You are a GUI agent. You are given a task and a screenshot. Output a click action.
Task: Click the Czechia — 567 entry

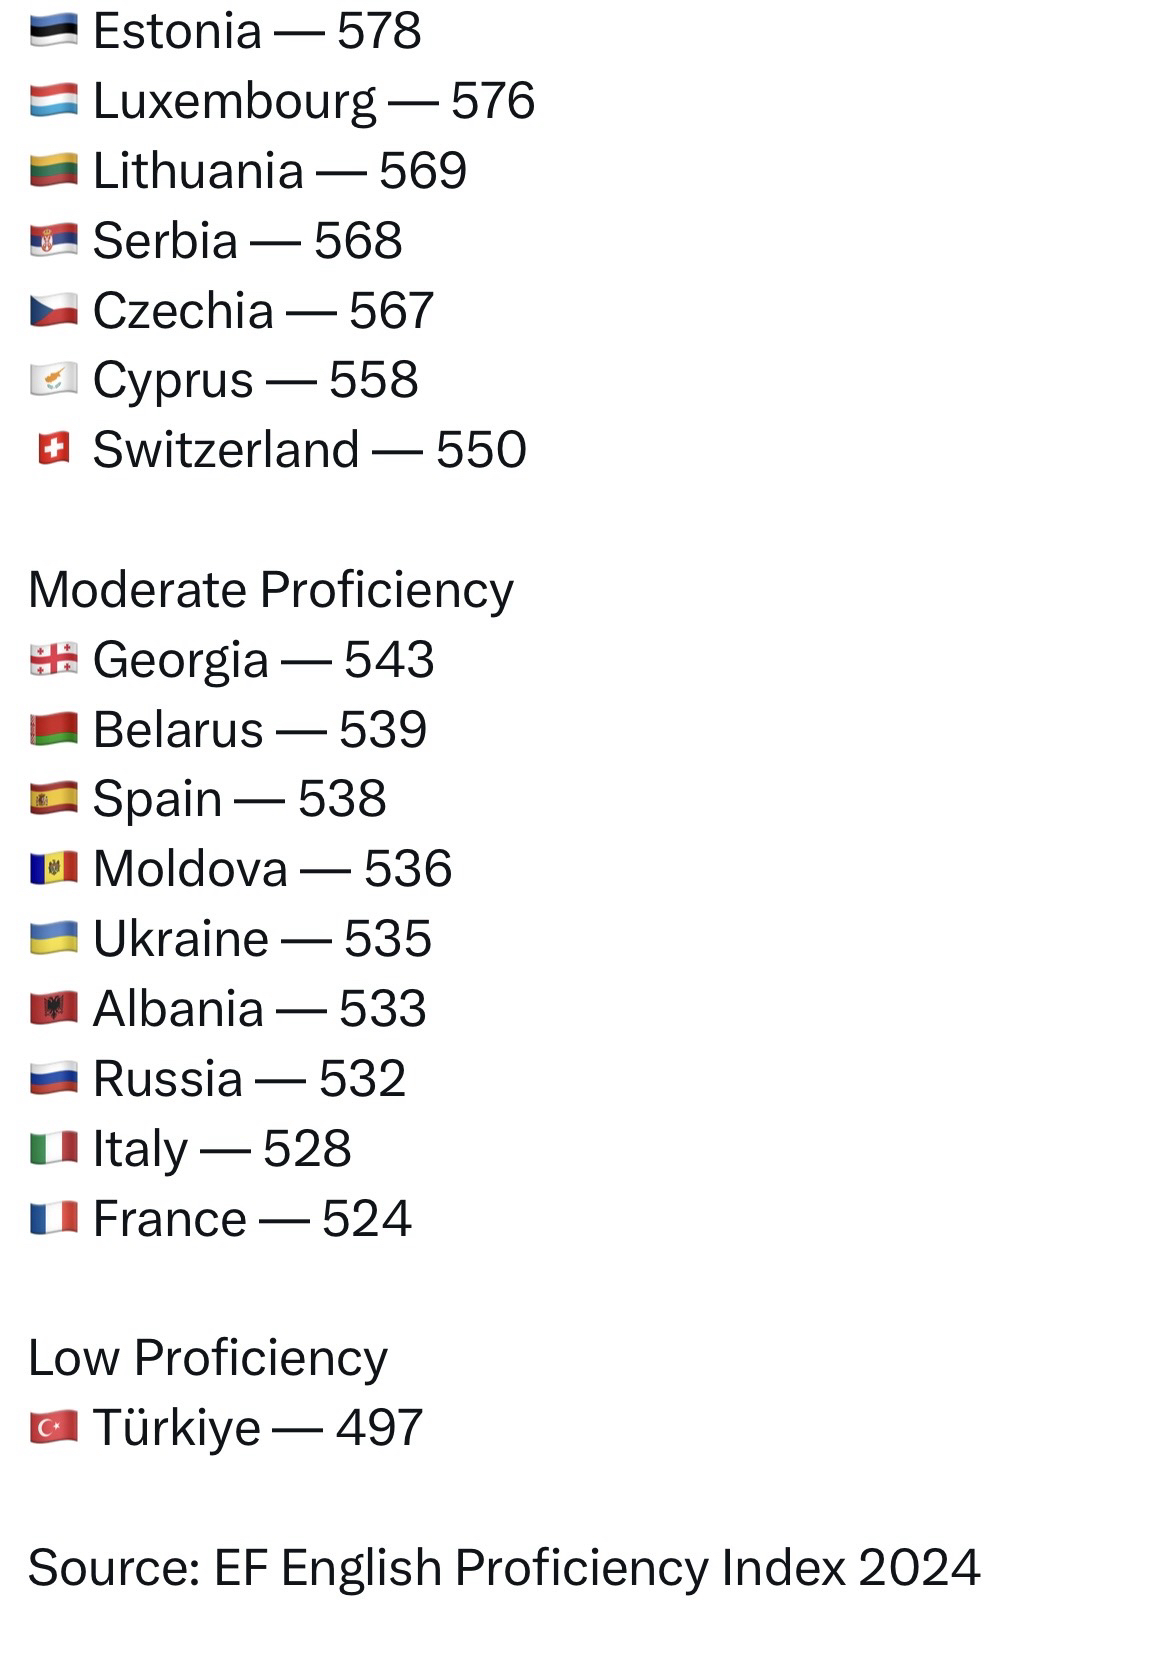point(263,311)
